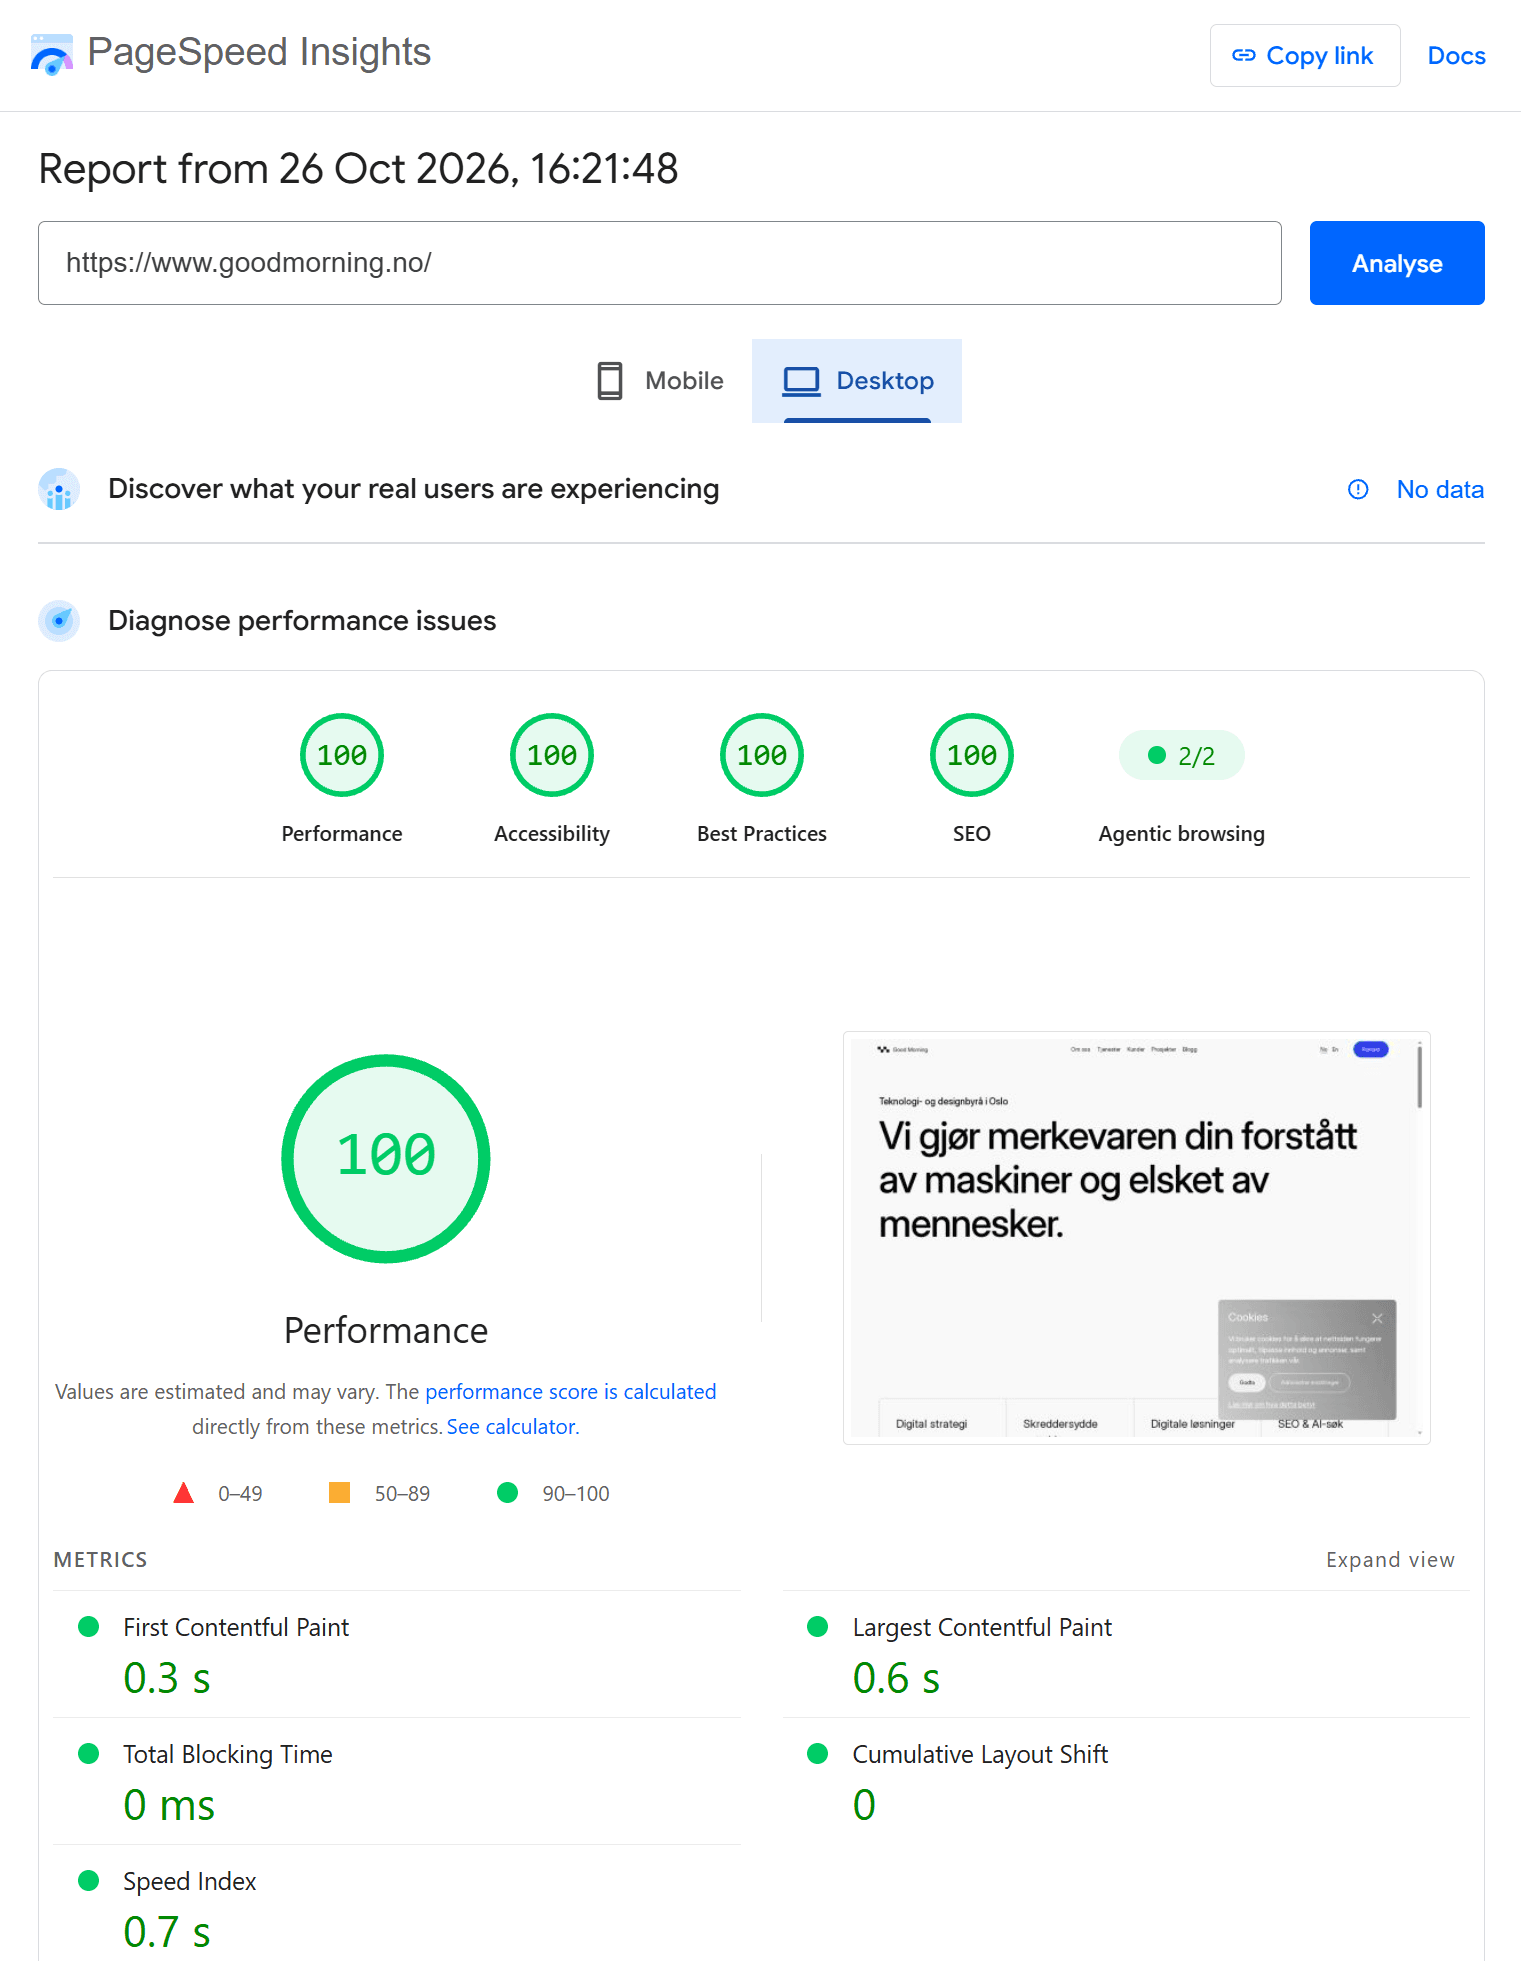The height and width of the screenshot is (1961, 1521).
Task: Click the Report from 26 Oct 2026 heading
Action: click(x=358, y=169)
